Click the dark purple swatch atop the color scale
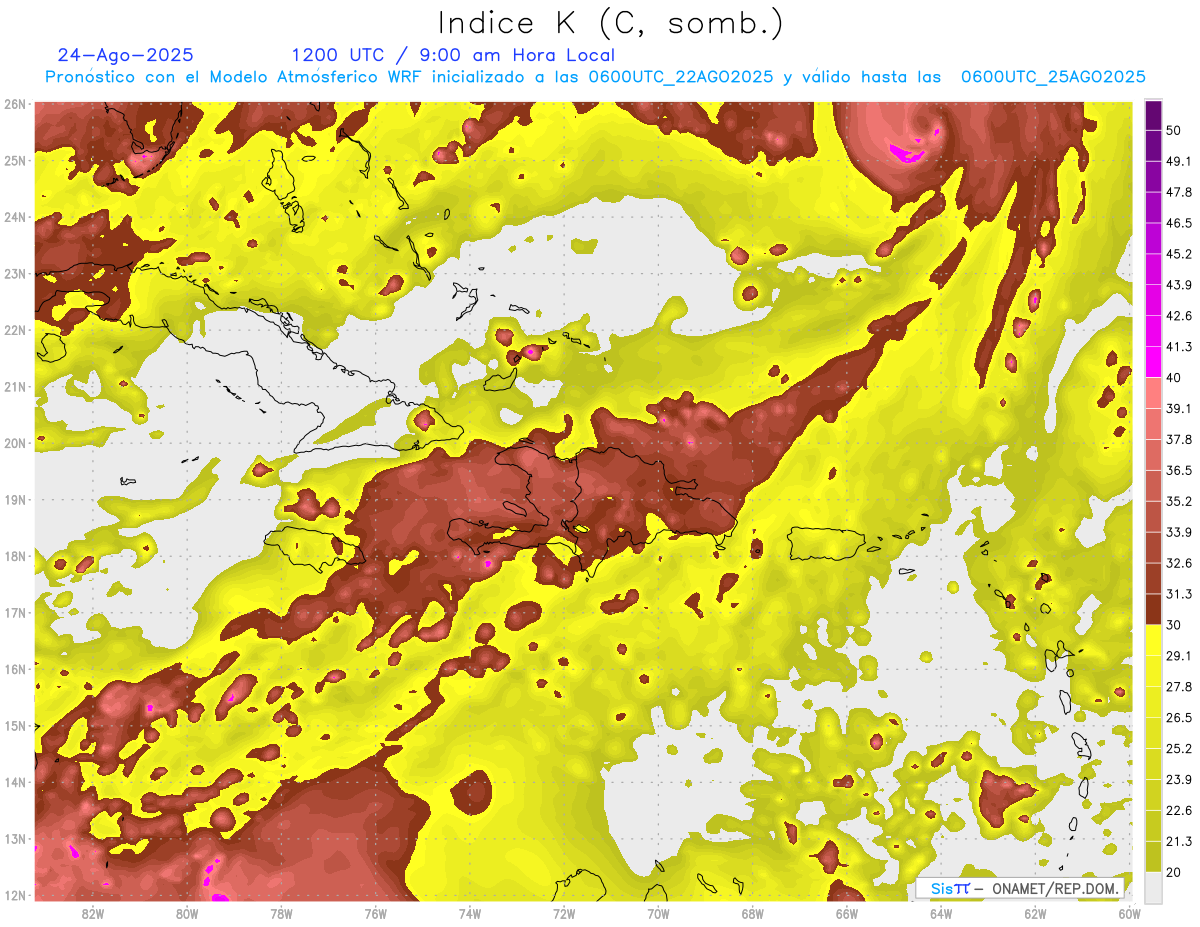Image resolution: width=1200 pixels, height=927 pixels. point(1153,116)
